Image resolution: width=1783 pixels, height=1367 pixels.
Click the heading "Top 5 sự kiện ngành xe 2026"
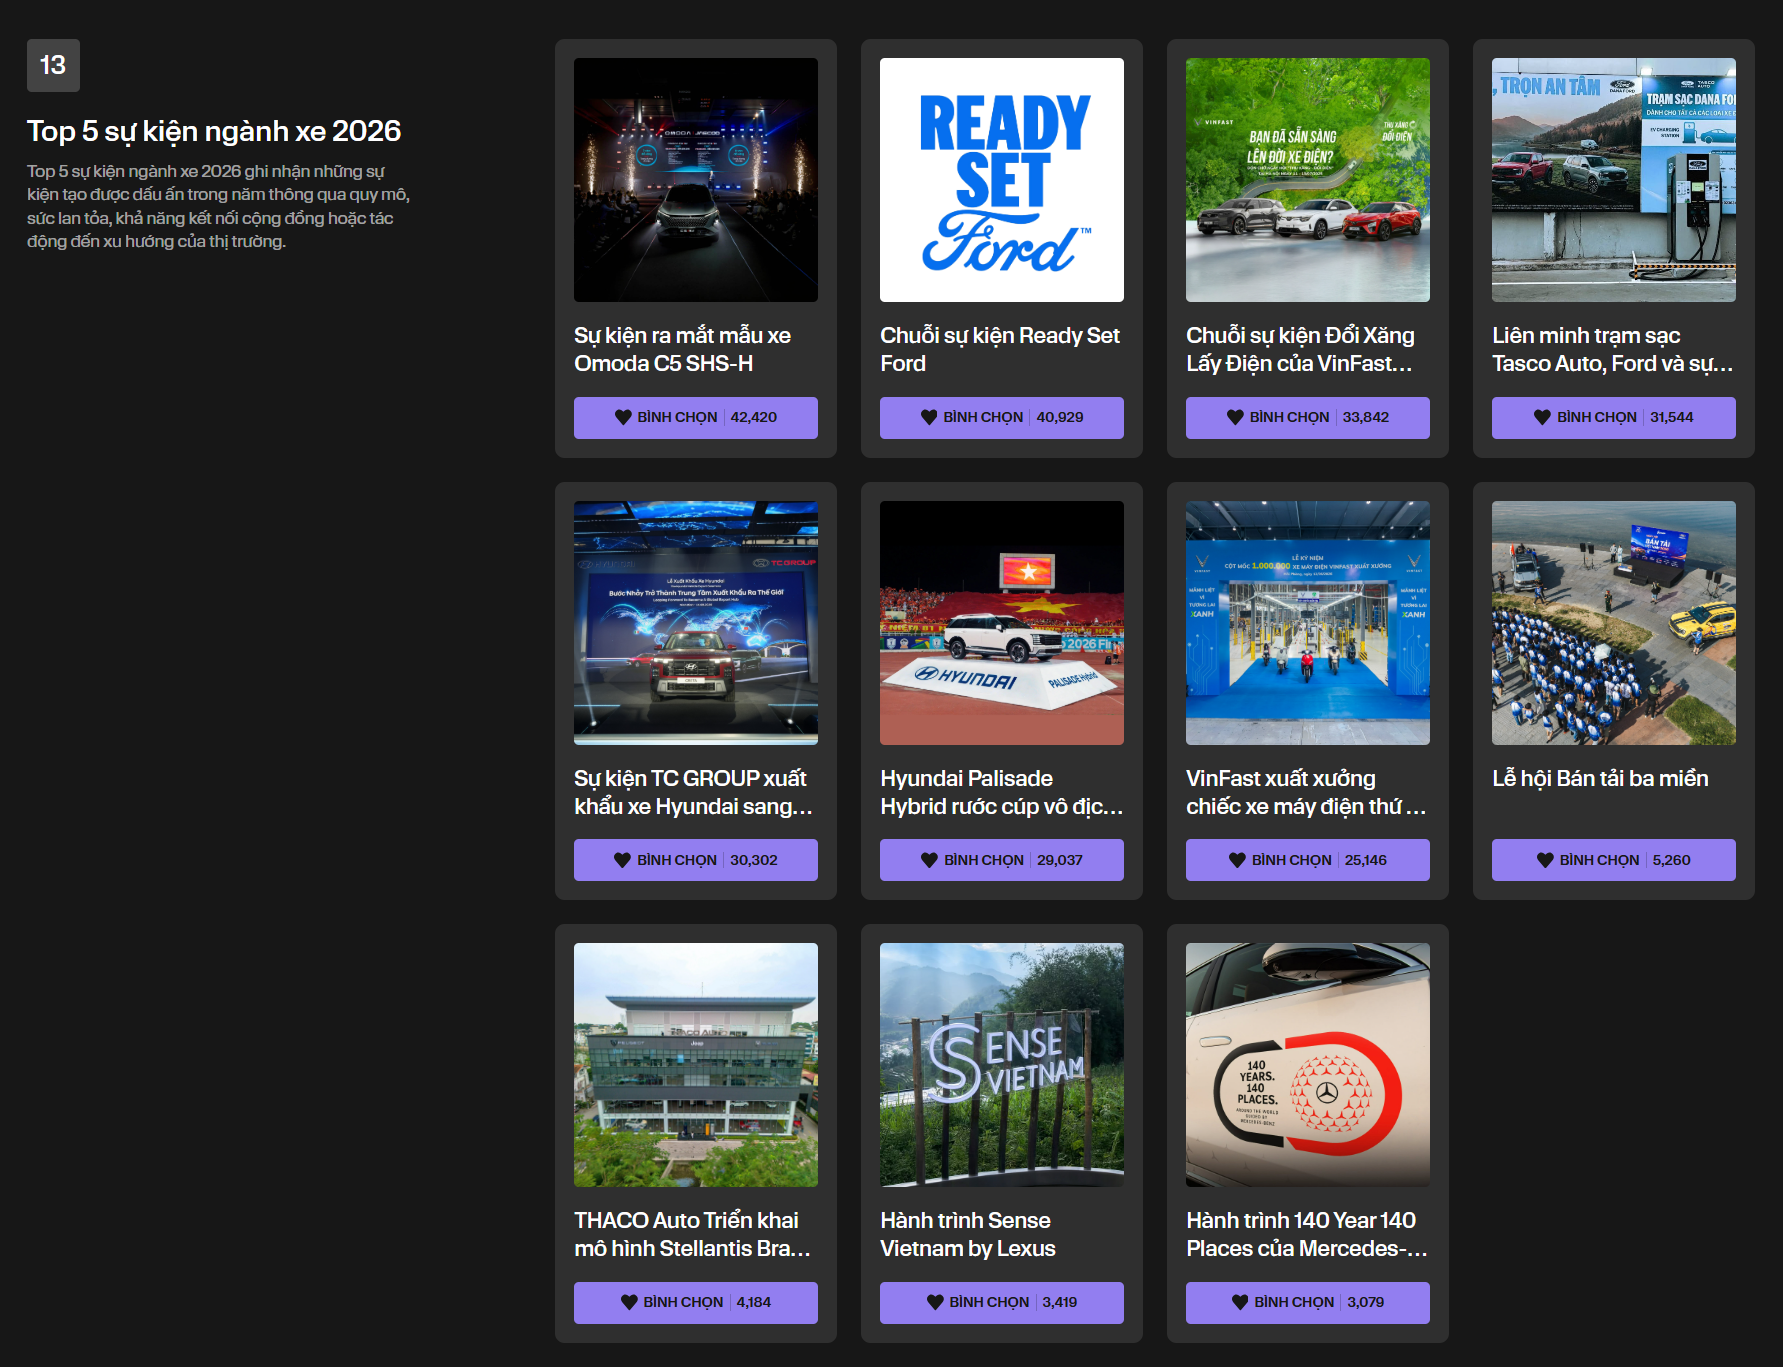click(x=214, y=131)
